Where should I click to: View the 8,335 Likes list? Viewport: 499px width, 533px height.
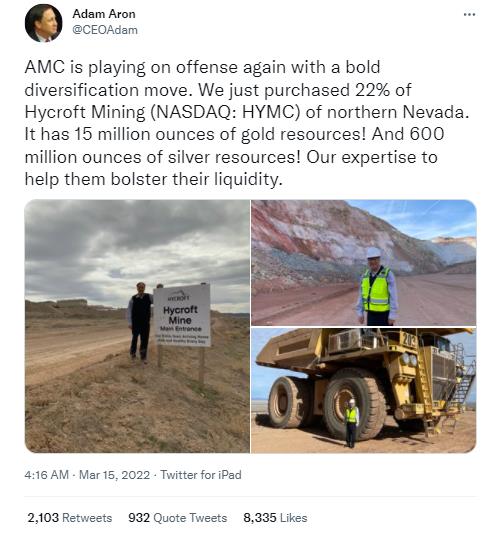[275, 518]
